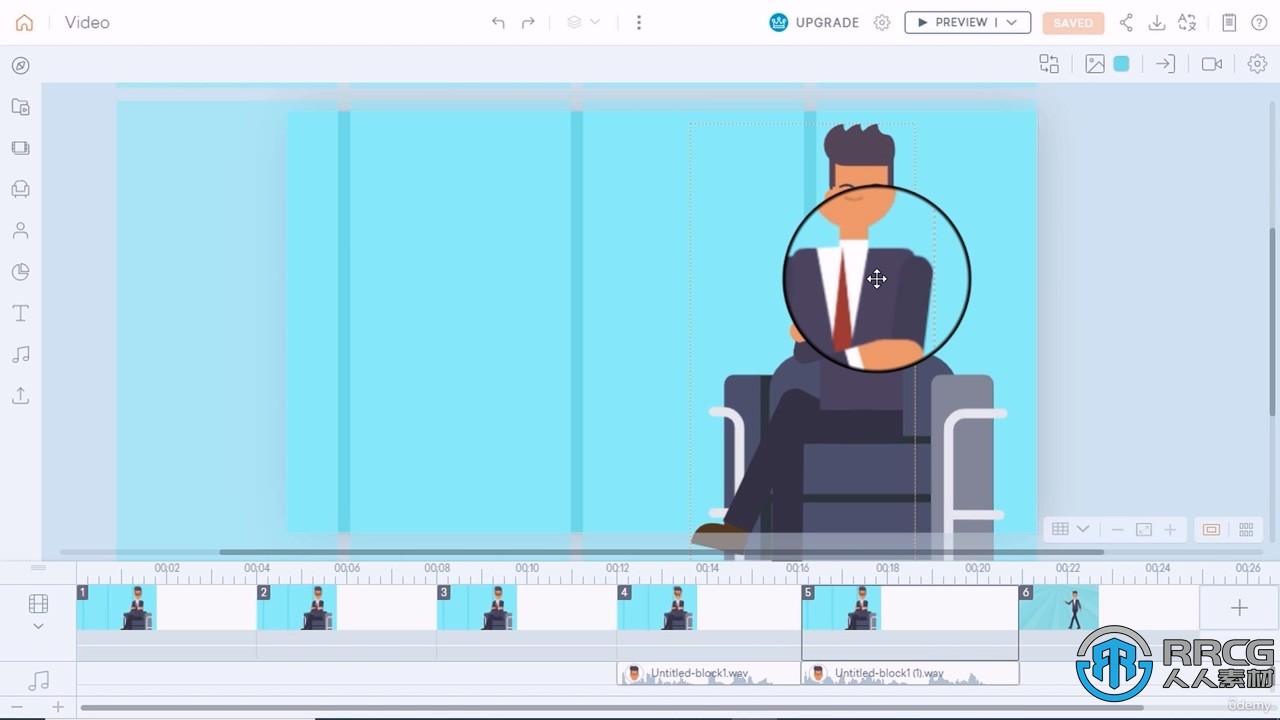Switch to the single scene timeline view
Image resolution: width=1280 pixels, height=720 pixels.
click(x=1211, y=529)
